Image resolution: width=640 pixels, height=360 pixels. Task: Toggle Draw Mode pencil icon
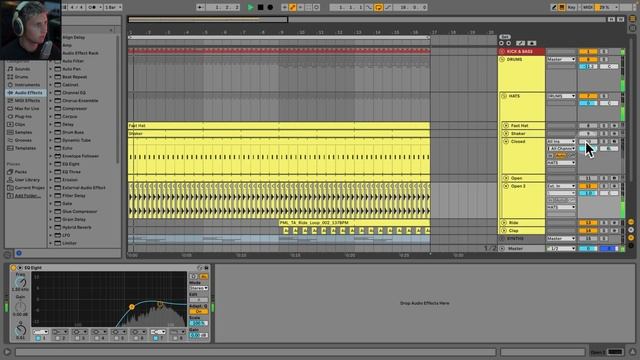(554, 7)
